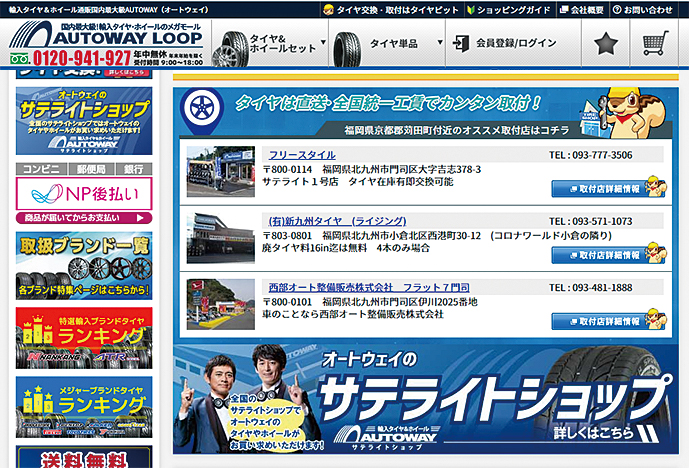Click 取付店詳細情報 button for フリースタイル
This screenshot has height=468, width=689.
pyautogui.click(x=609, y=189)
